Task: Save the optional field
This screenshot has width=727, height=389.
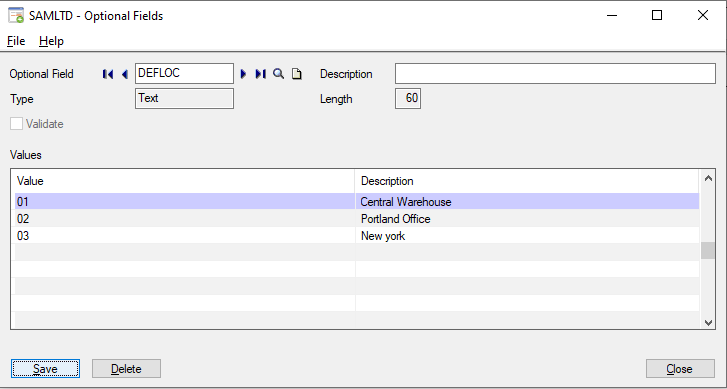Action: (x=45, y=369)
